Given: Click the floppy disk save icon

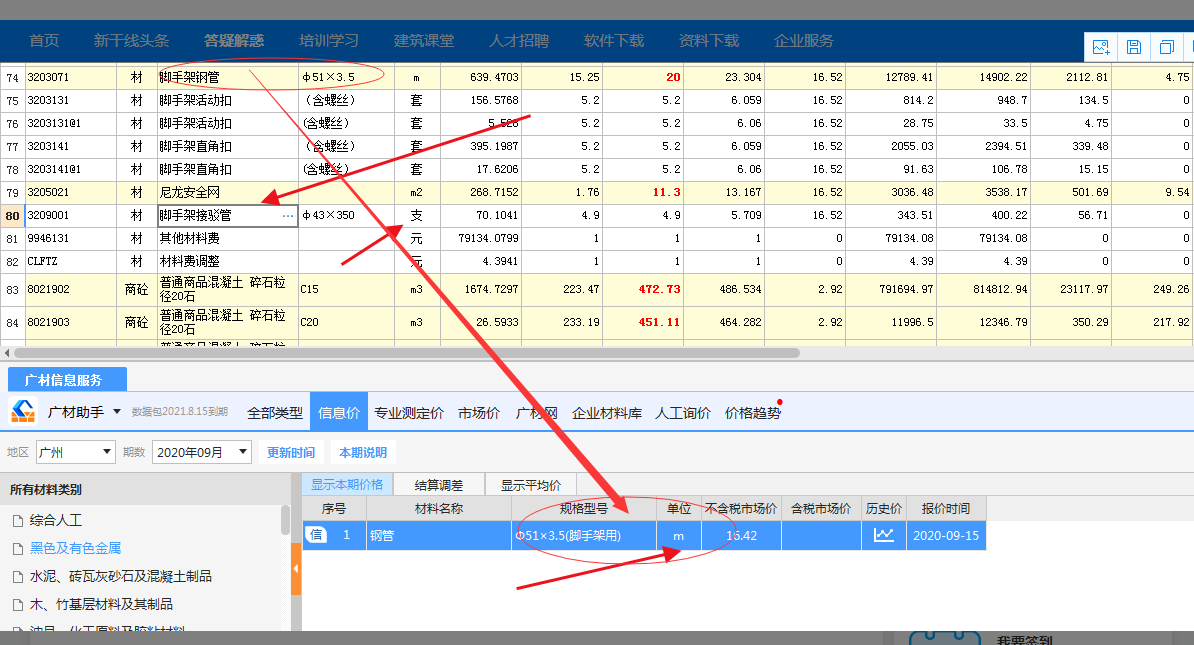Looking at the screenshot, I should click(x=1134, y=47).
